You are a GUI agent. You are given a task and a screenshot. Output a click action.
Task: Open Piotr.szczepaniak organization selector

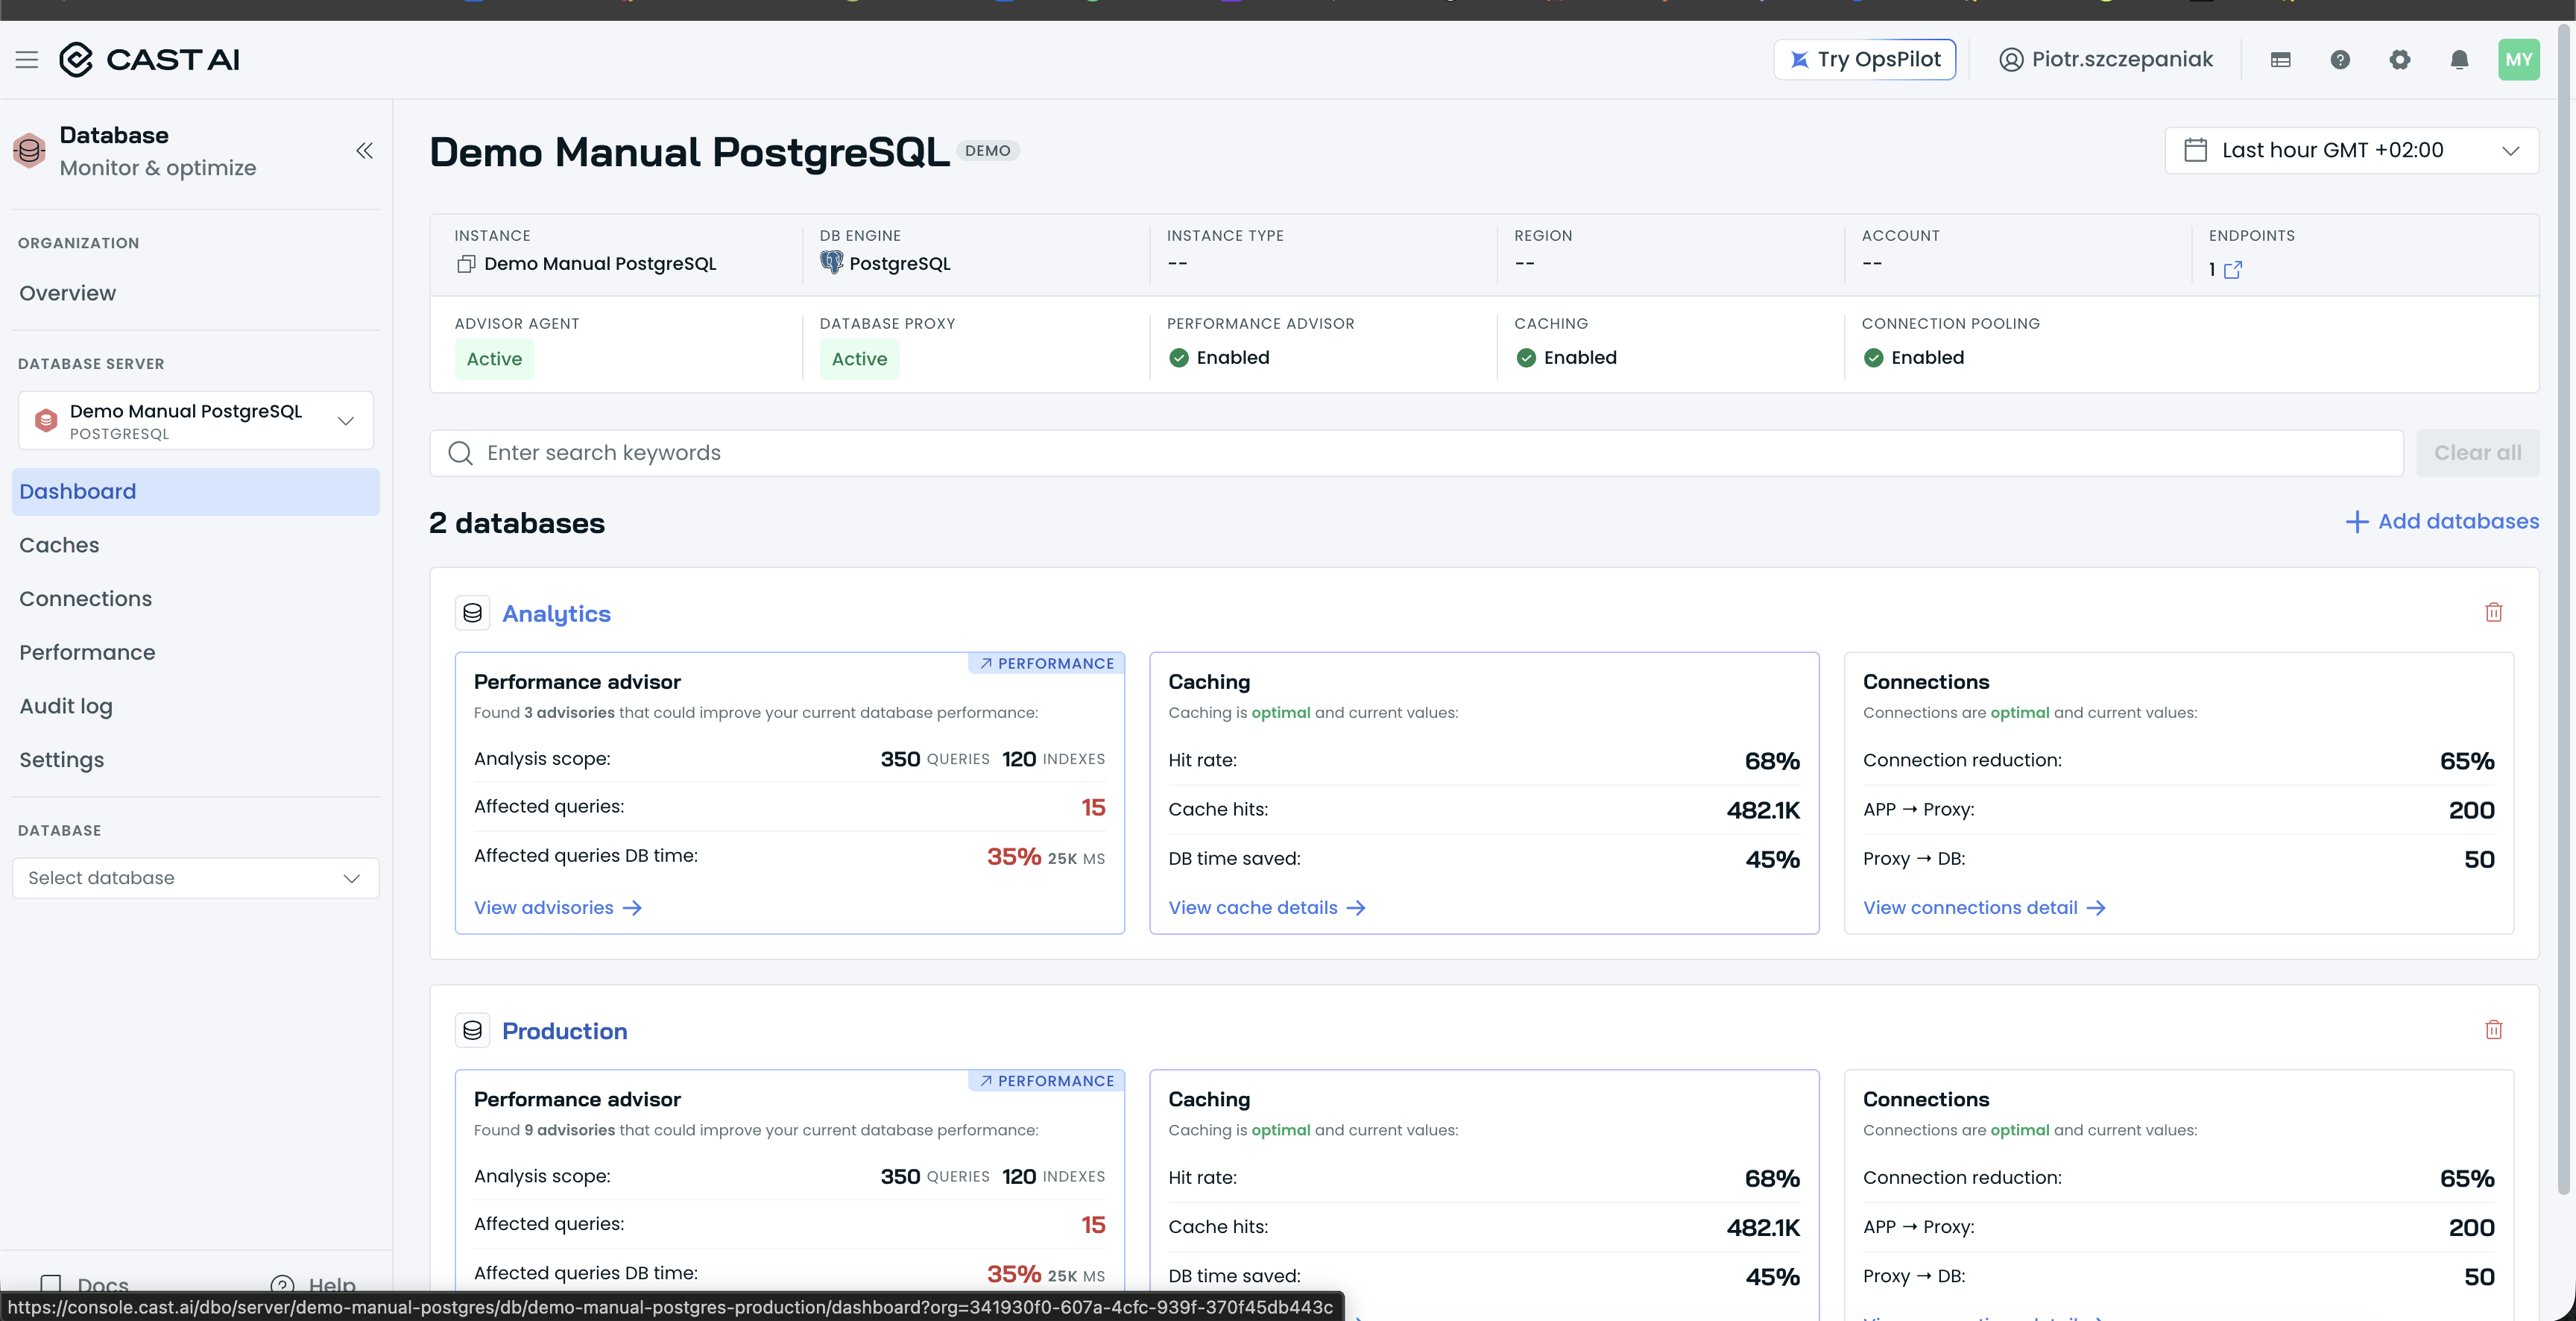coord(2107,60)
